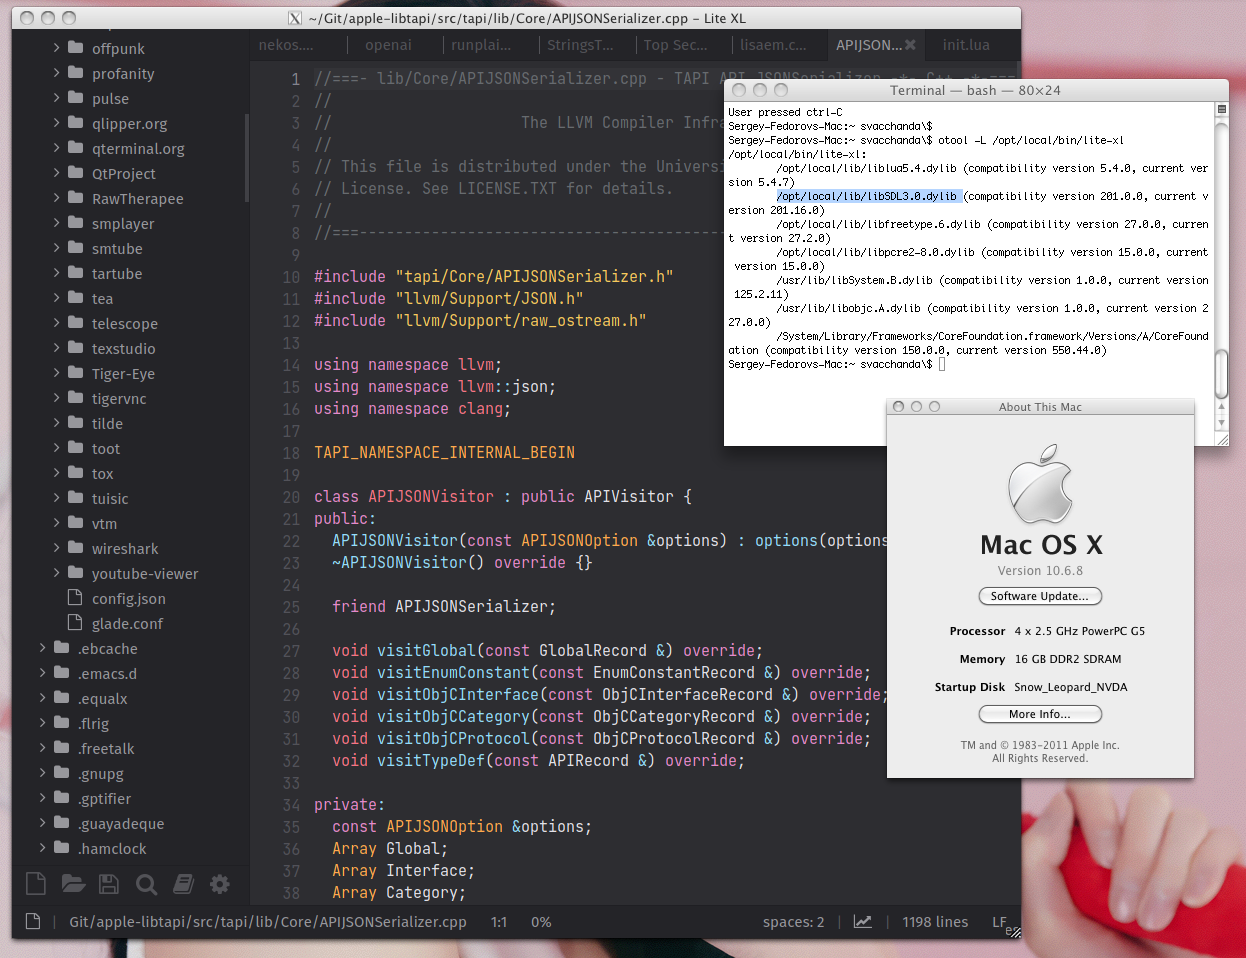Click the tartube folder icon
The width and height of the screenshot is (1246, 958).
point(76,273)
